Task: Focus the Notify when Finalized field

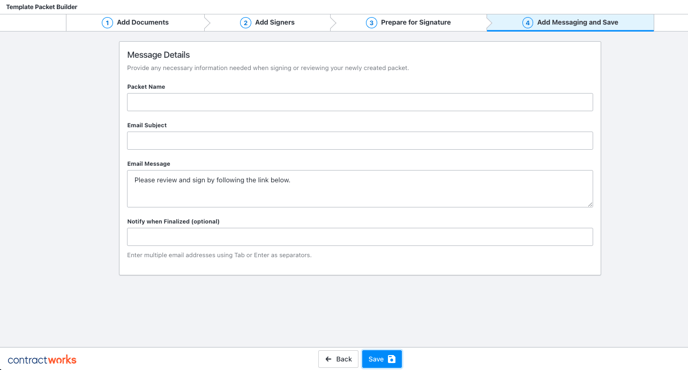Action: [360, 237]
